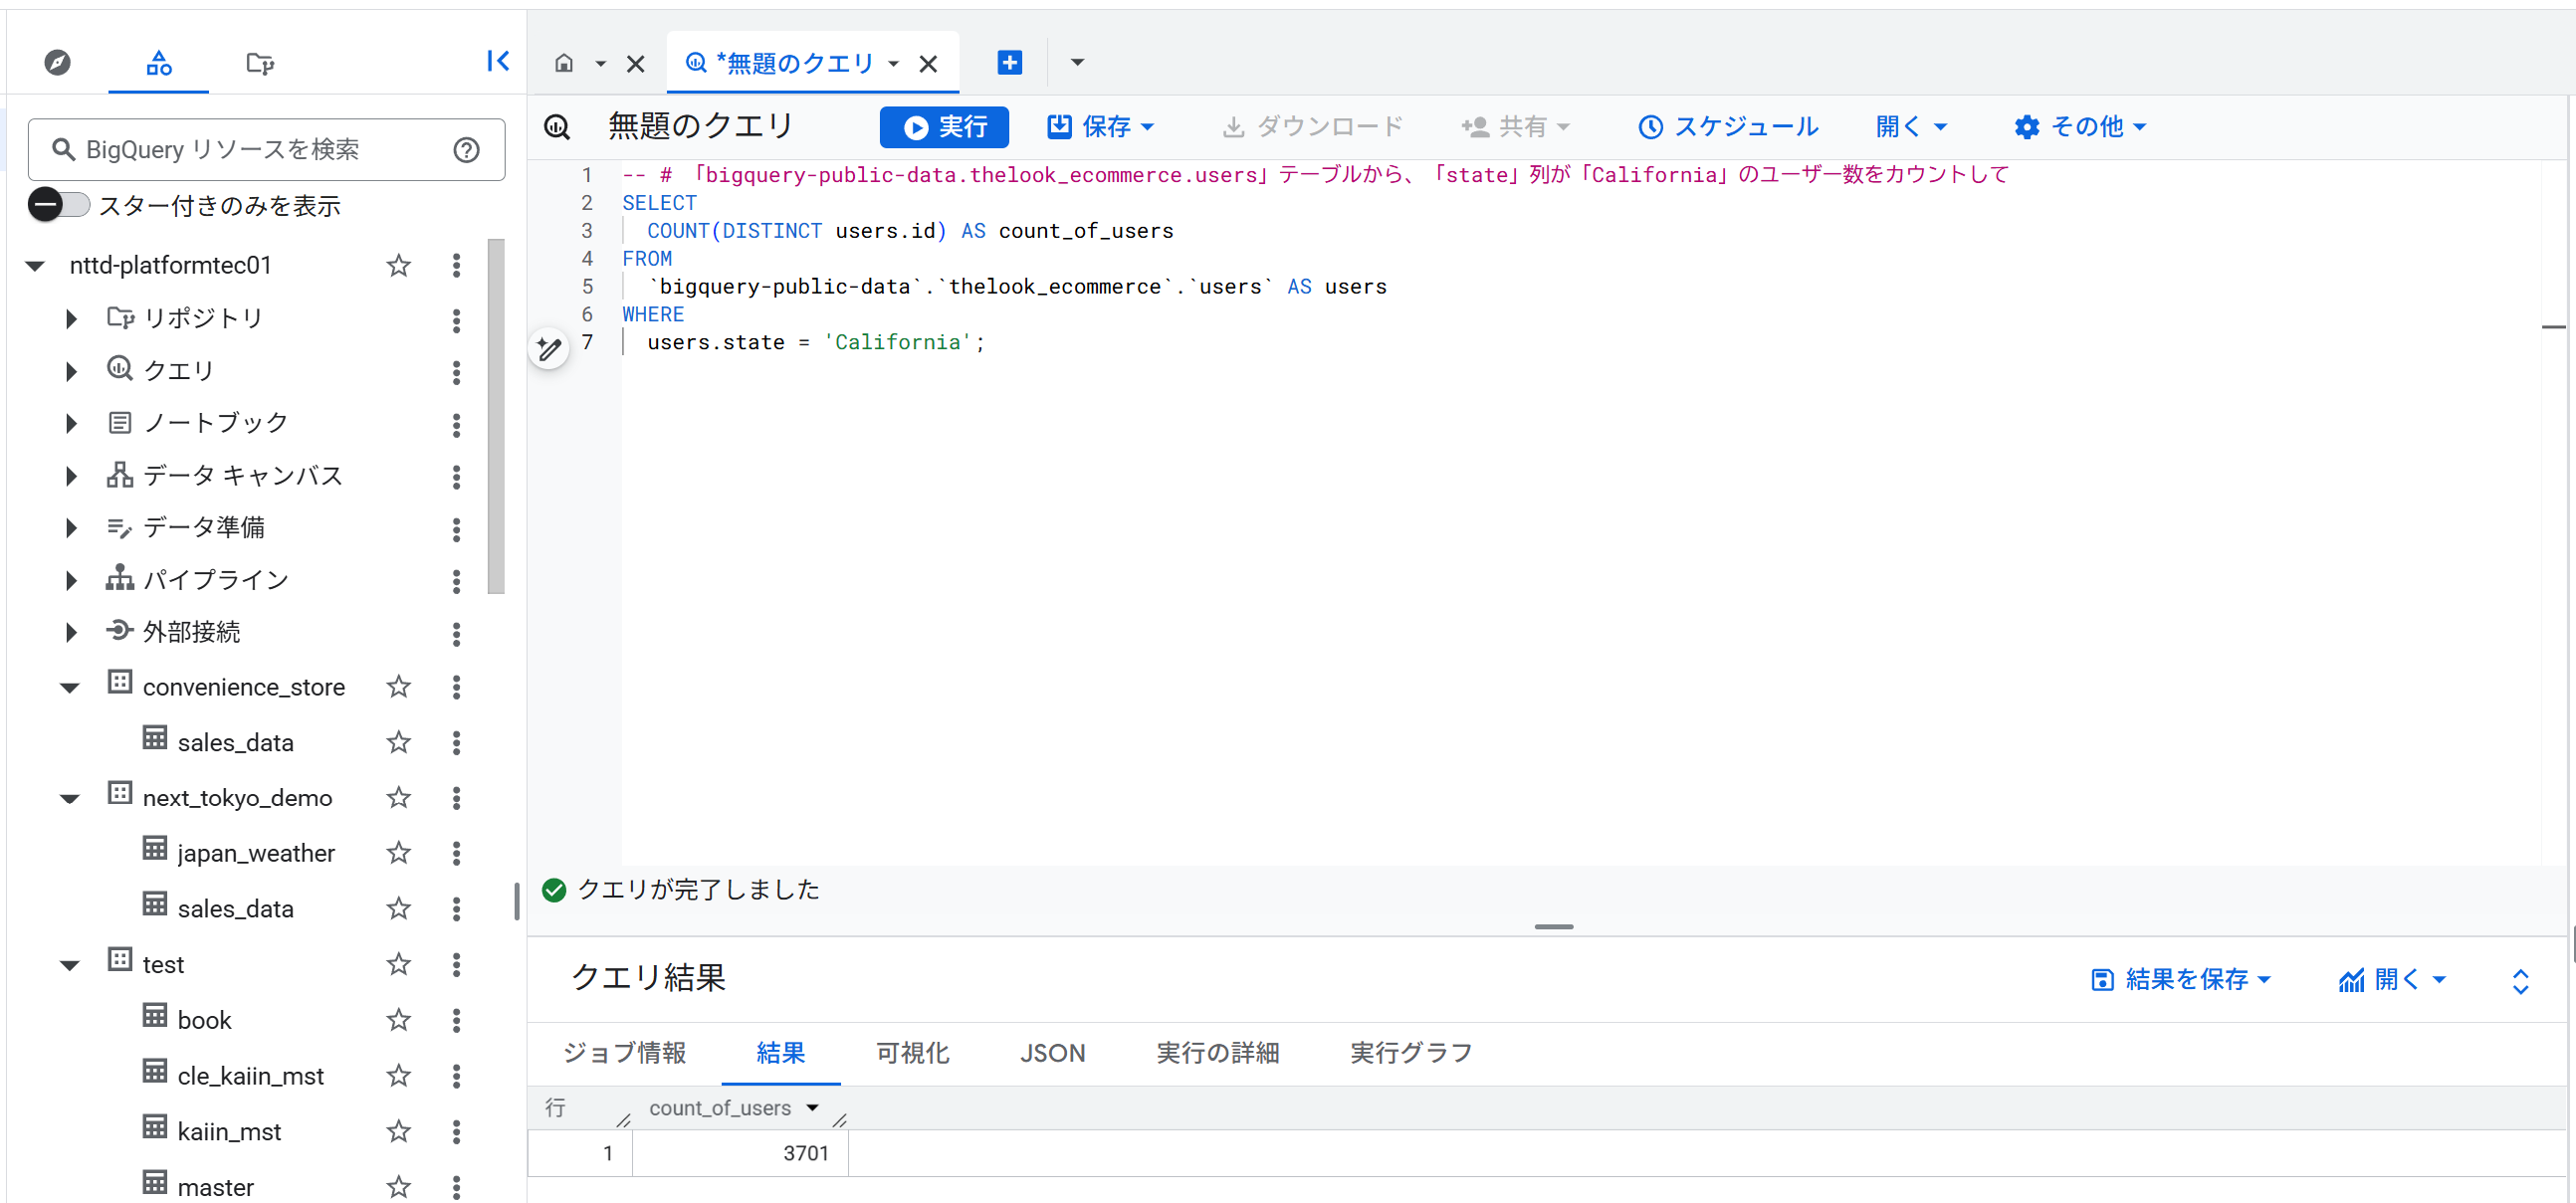Image resolution: width=2576 pixels, height=1203 pixels.
Task: Click the Gemini assist pencil icon in the editor
Action: (549, 348)
